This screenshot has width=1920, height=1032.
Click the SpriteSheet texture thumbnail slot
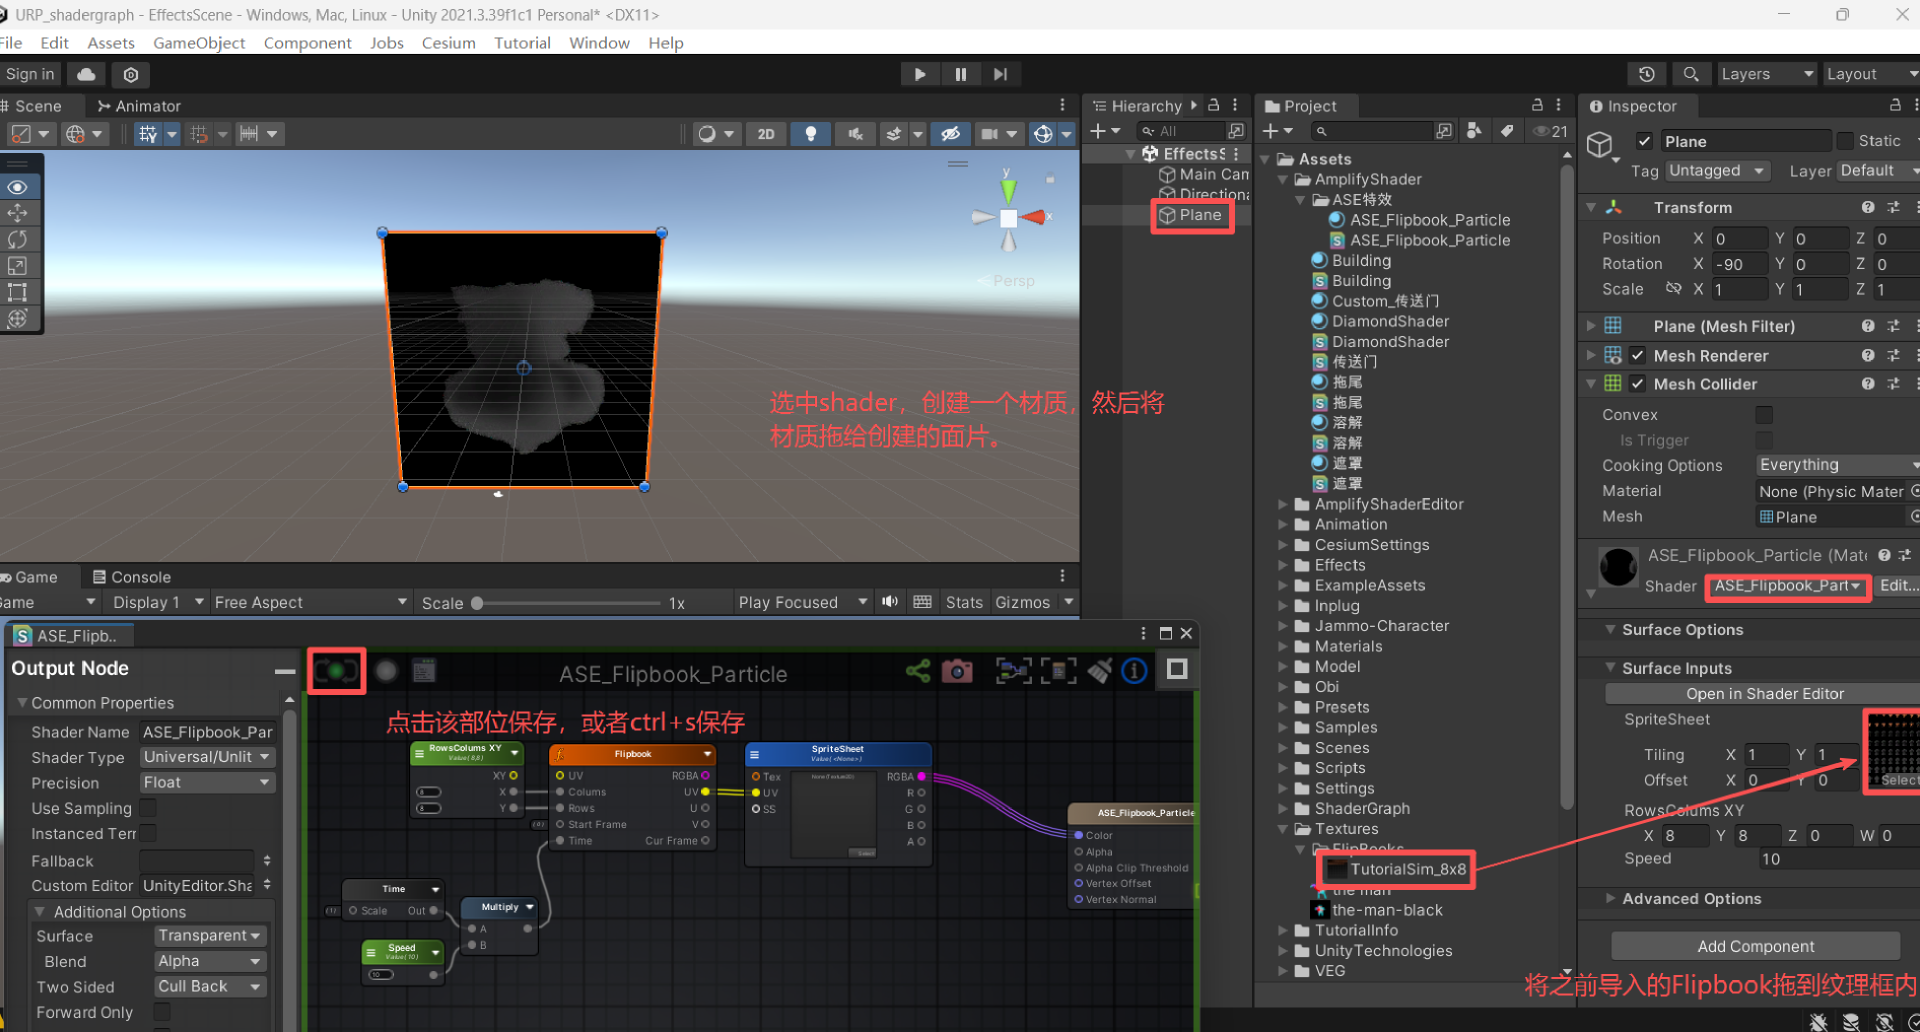point(1891,750)
